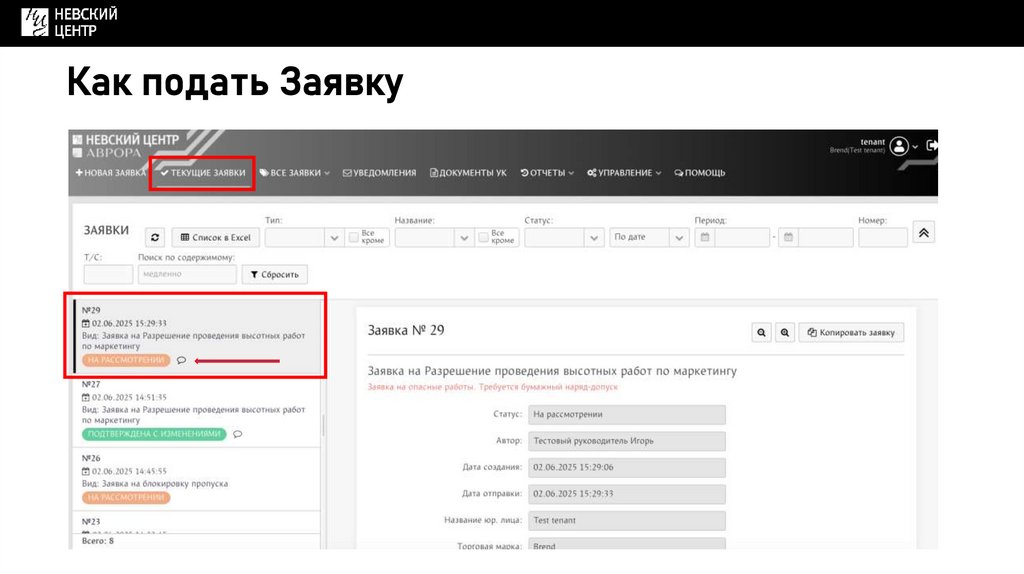This screenshot has height=574, width=1024.
Task: Select request №29 in the list
Action: click(x=198, y=336)
